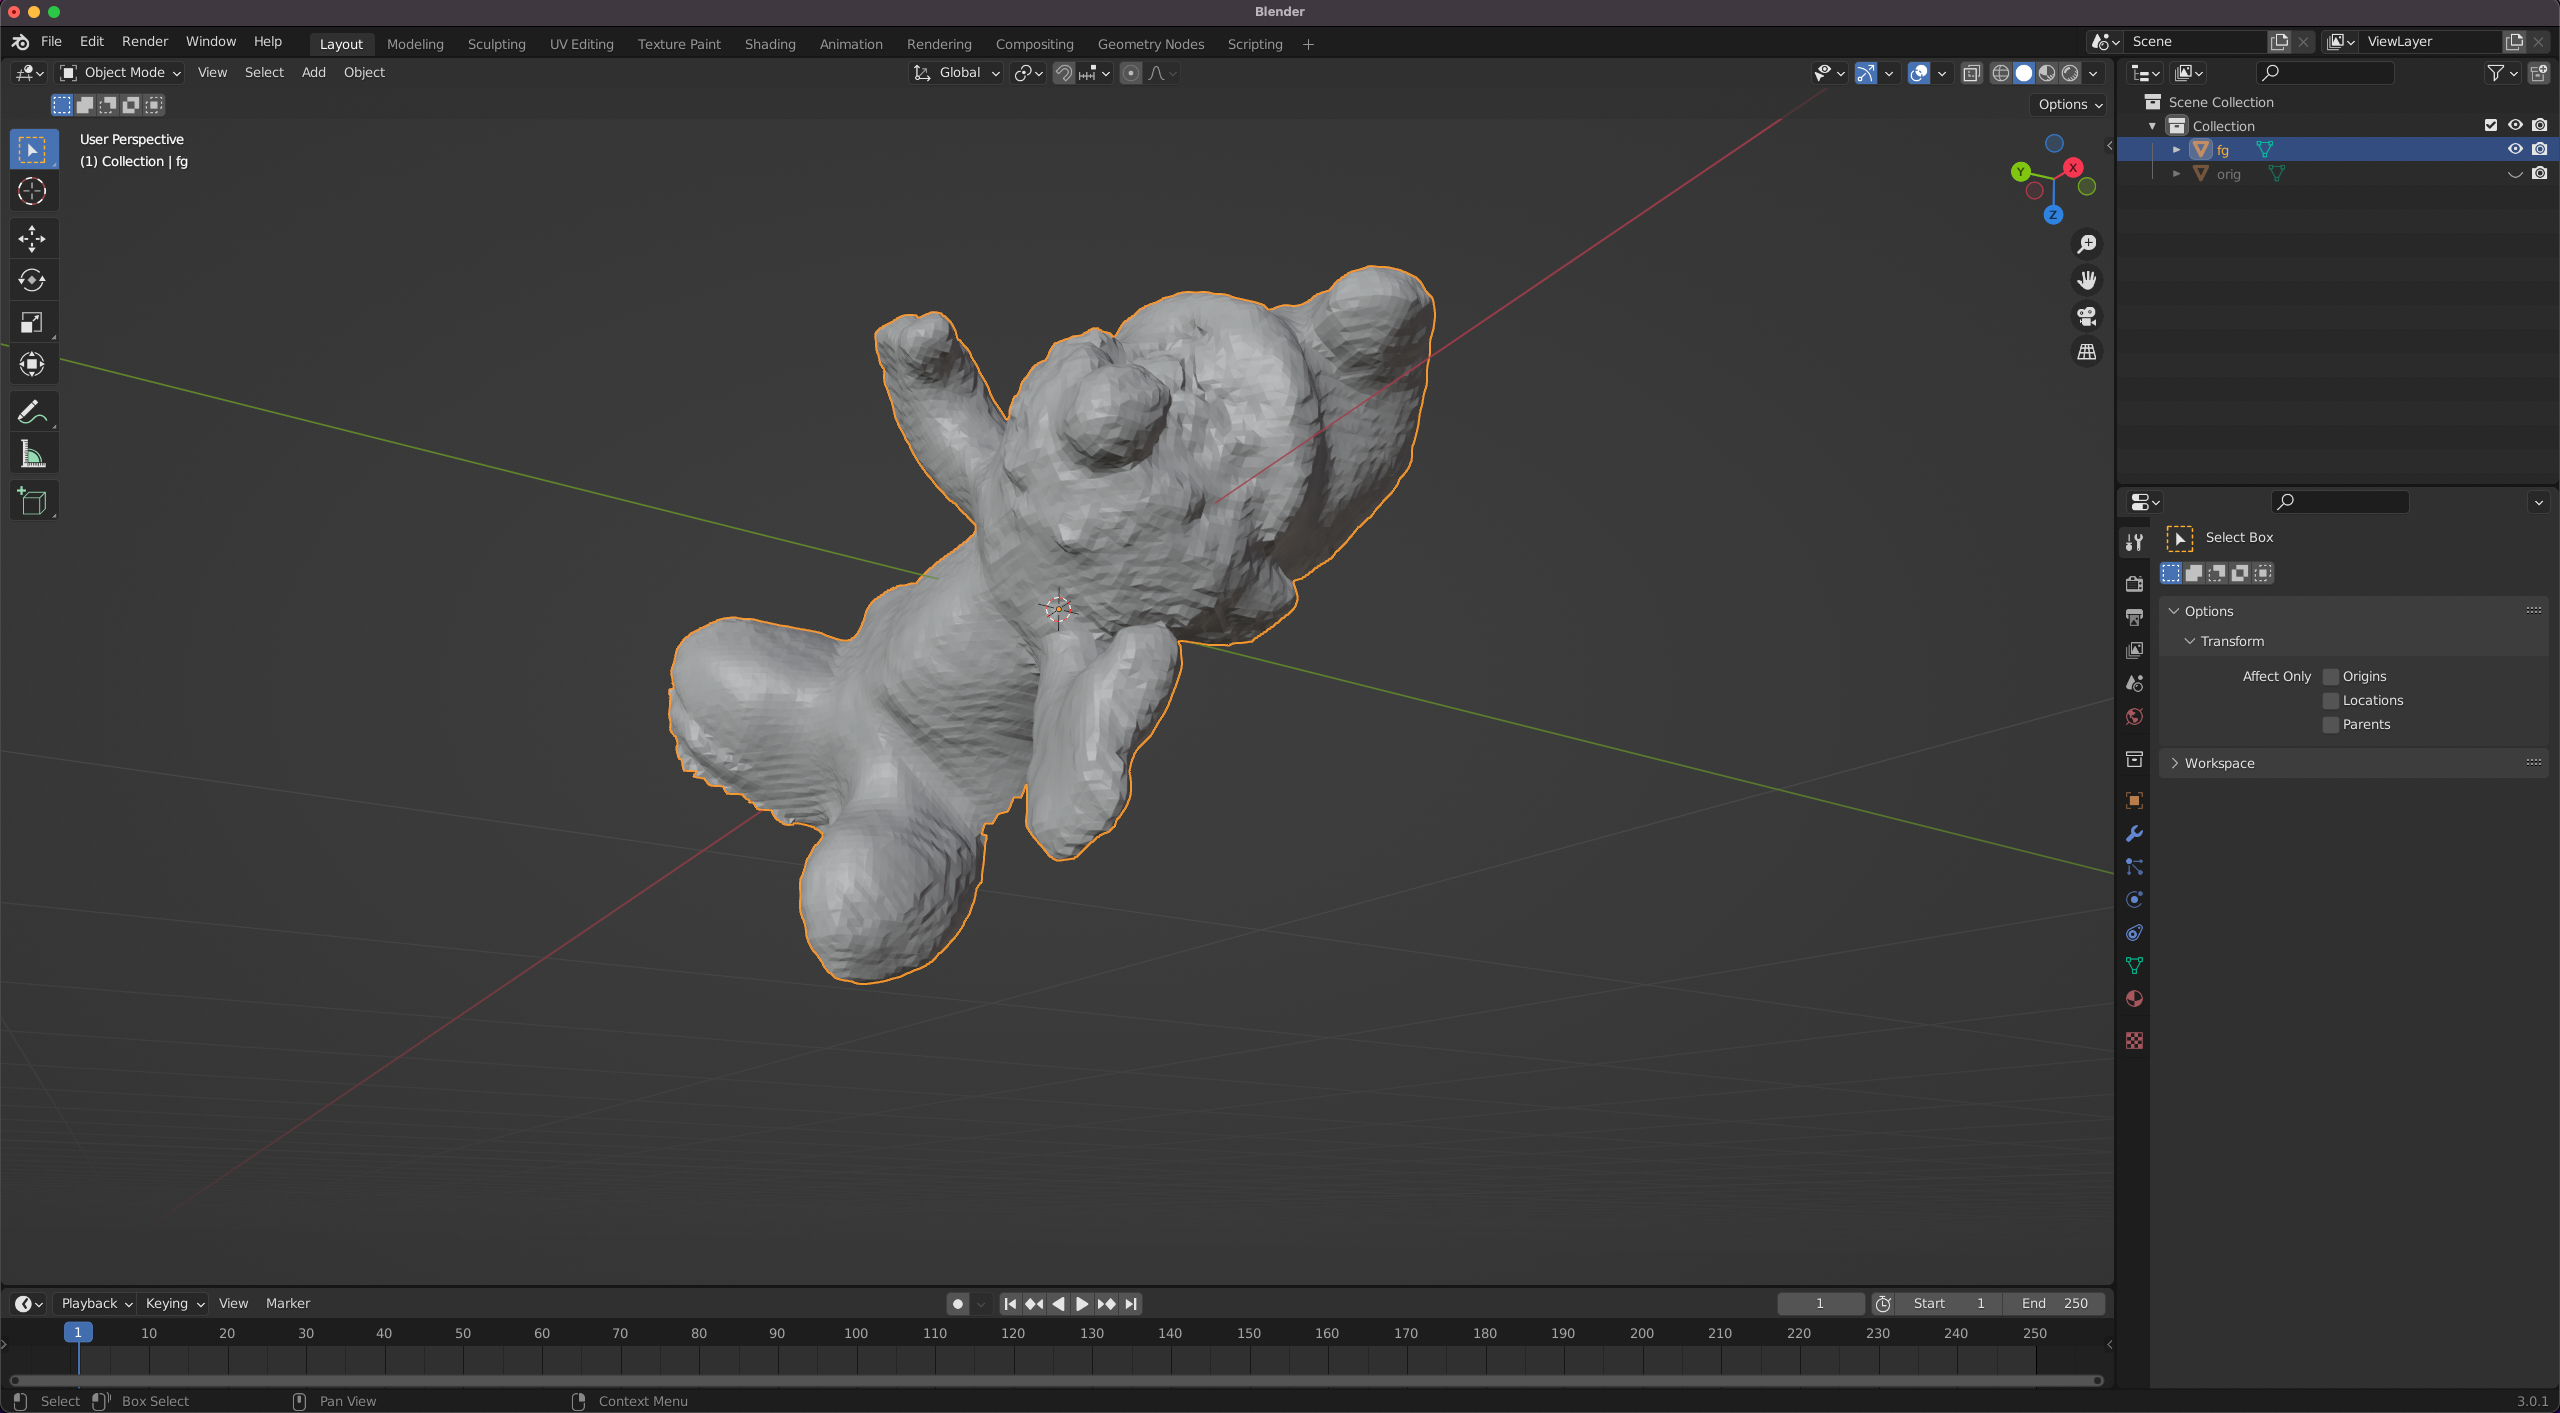This screenshot has width=2560, height=1413.
Task: Add a new workspace with plus button
Action: tap(1308, 45)
